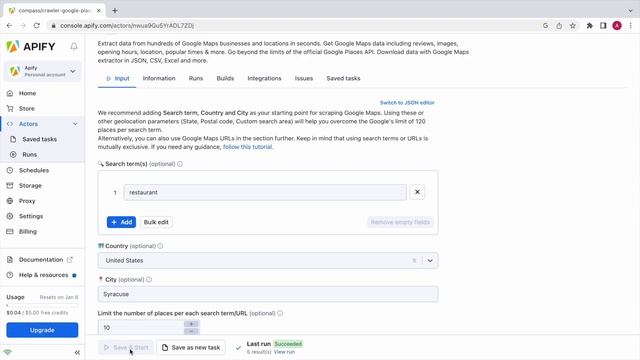Screen dimensions: 640x360
Task: Open the Schedules page
Action: tap(34, 170)
